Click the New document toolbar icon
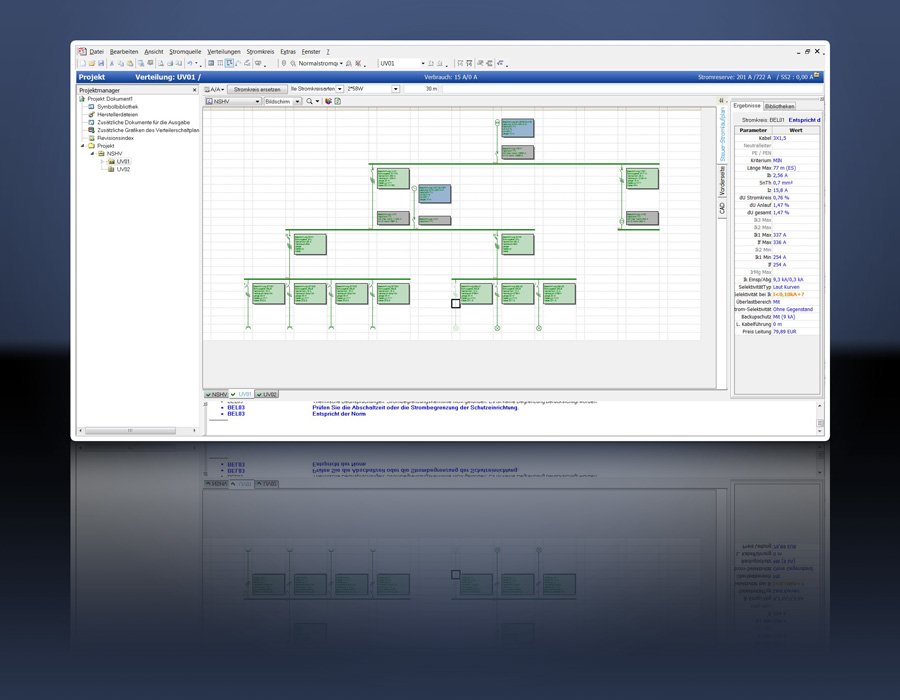This screenshot has height=700, width=900. point(83,64)
